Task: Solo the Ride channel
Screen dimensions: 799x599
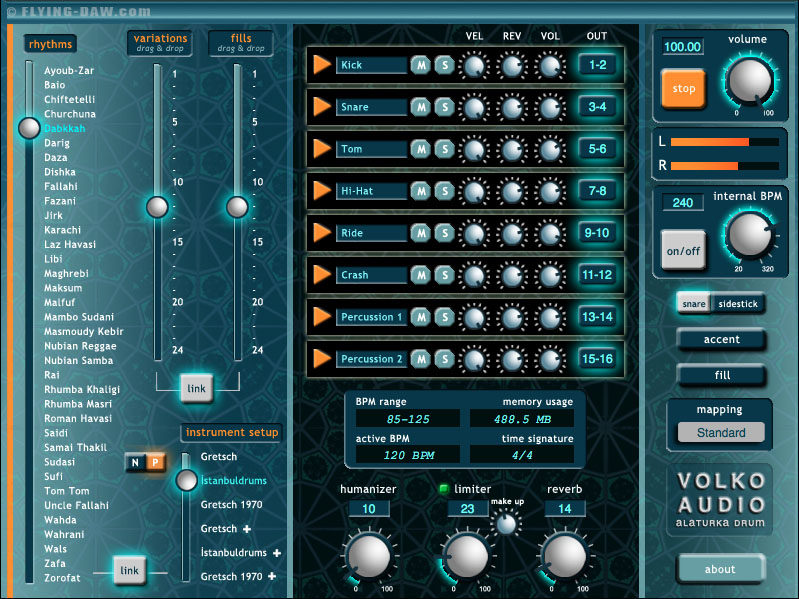Action: coord(445,233)
